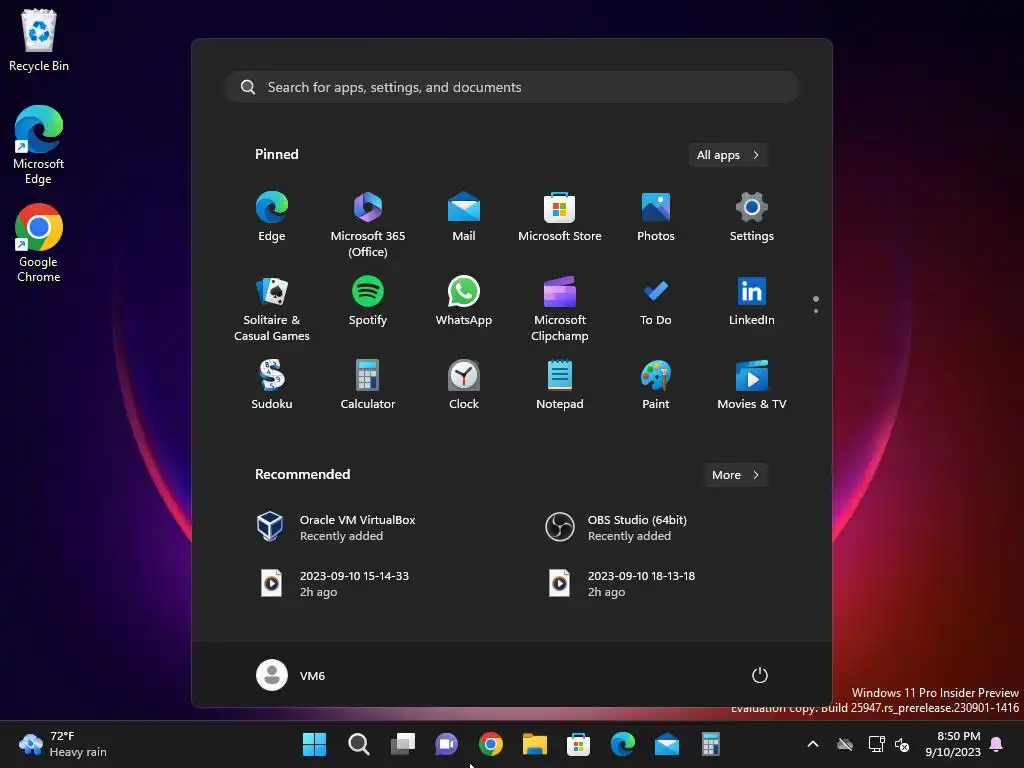Open the clock showing 8:50 PM

953,744
